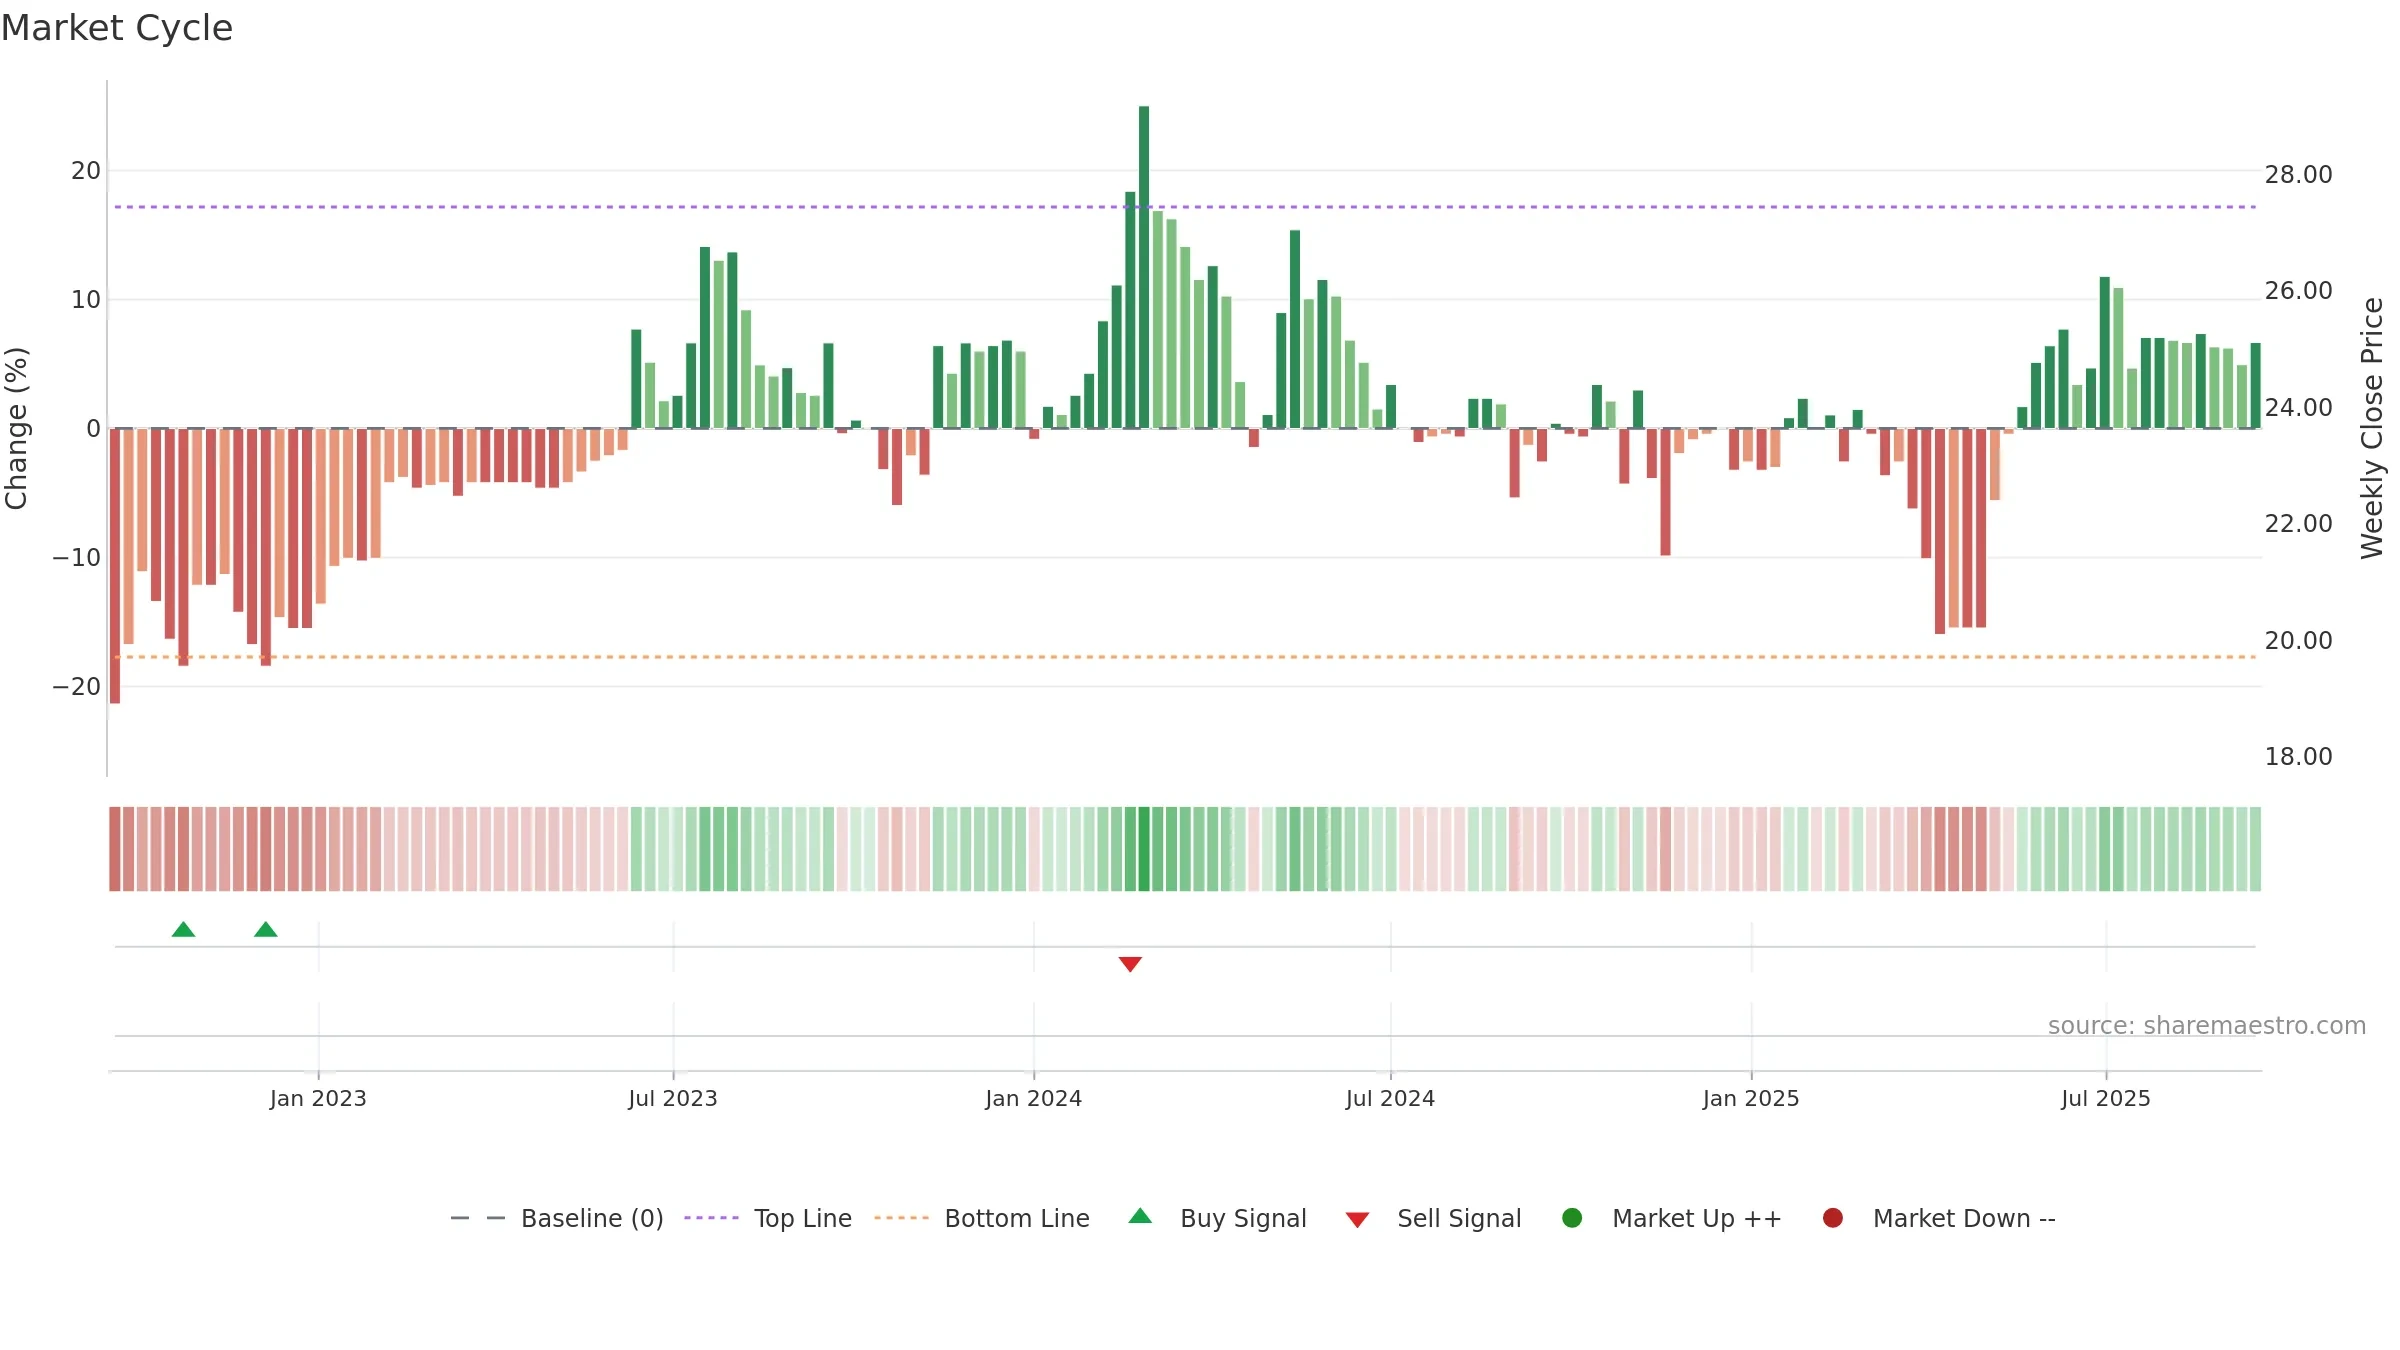Select the second buy signal marker before Jan 2023

click(266, 930)
